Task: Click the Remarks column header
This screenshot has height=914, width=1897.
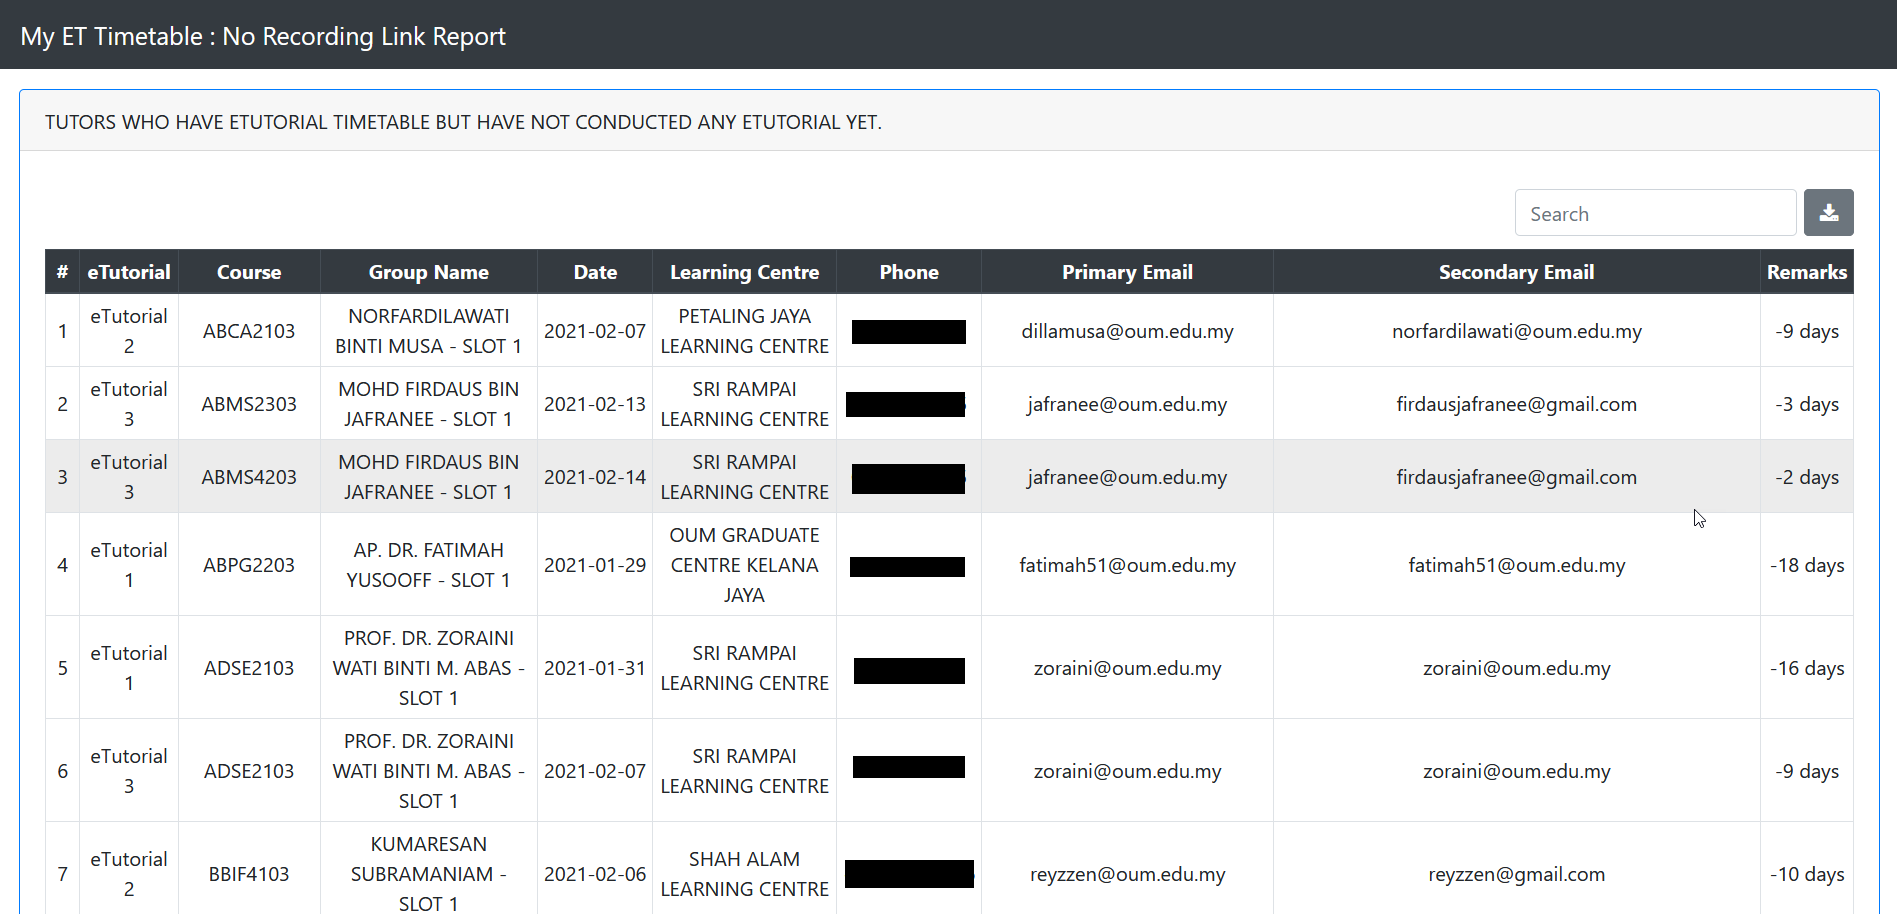Action: click(1806, 272)
